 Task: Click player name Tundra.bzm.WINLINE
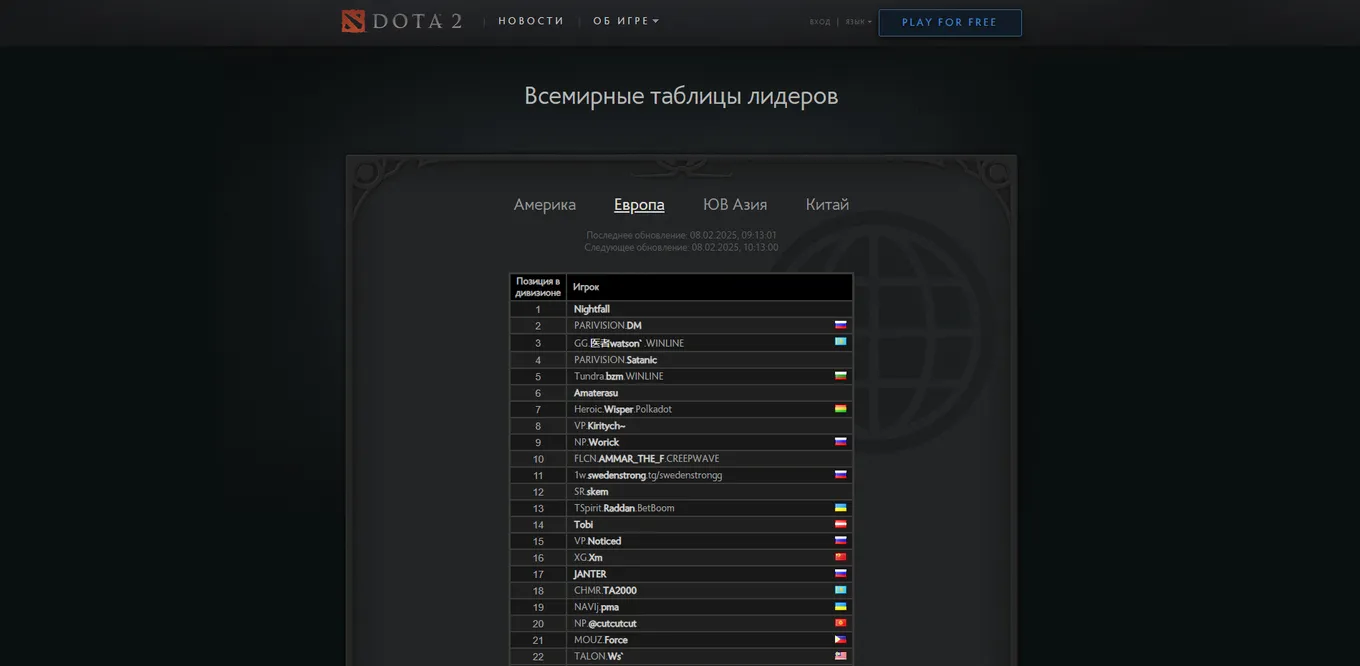[619, 376]
